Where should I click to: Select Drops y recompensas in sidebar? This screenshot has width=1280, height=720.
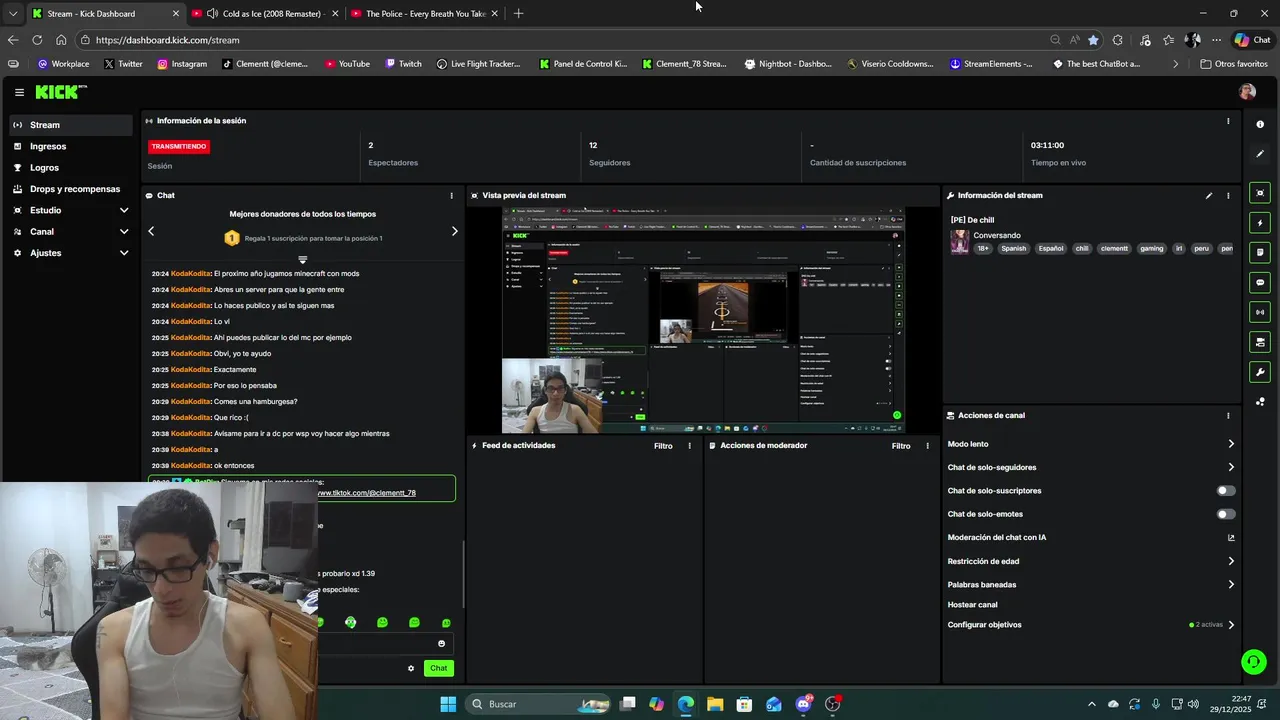pos(70,189)
